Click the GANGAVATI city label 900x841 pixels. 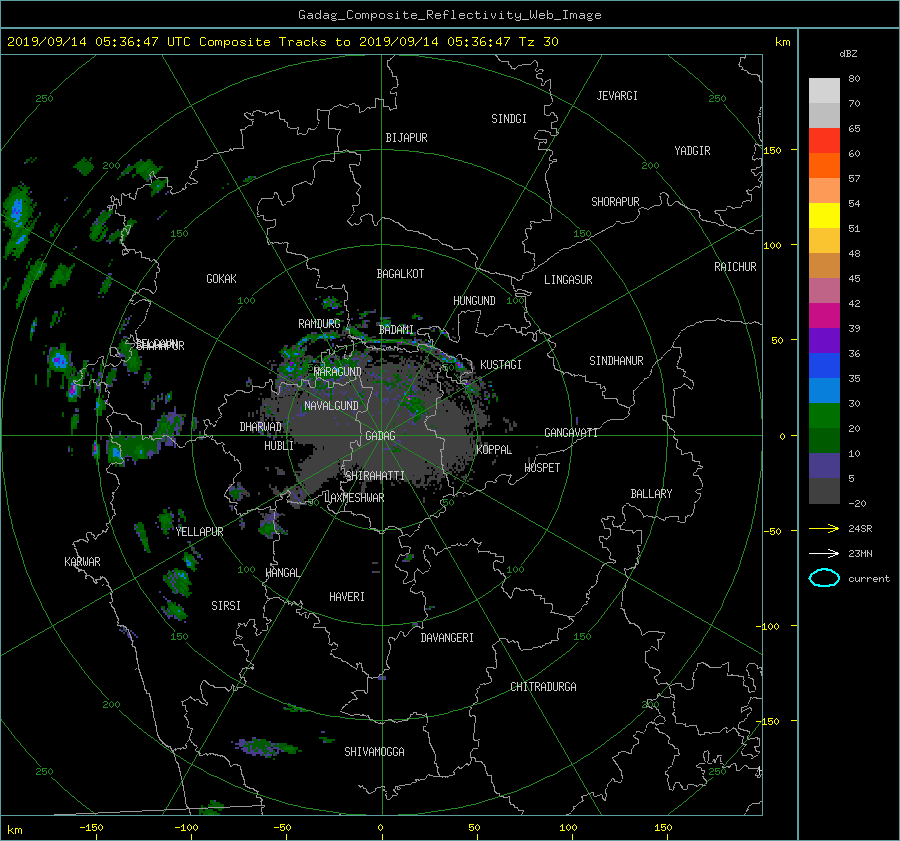pyautogui.click(x=571, y=433)
